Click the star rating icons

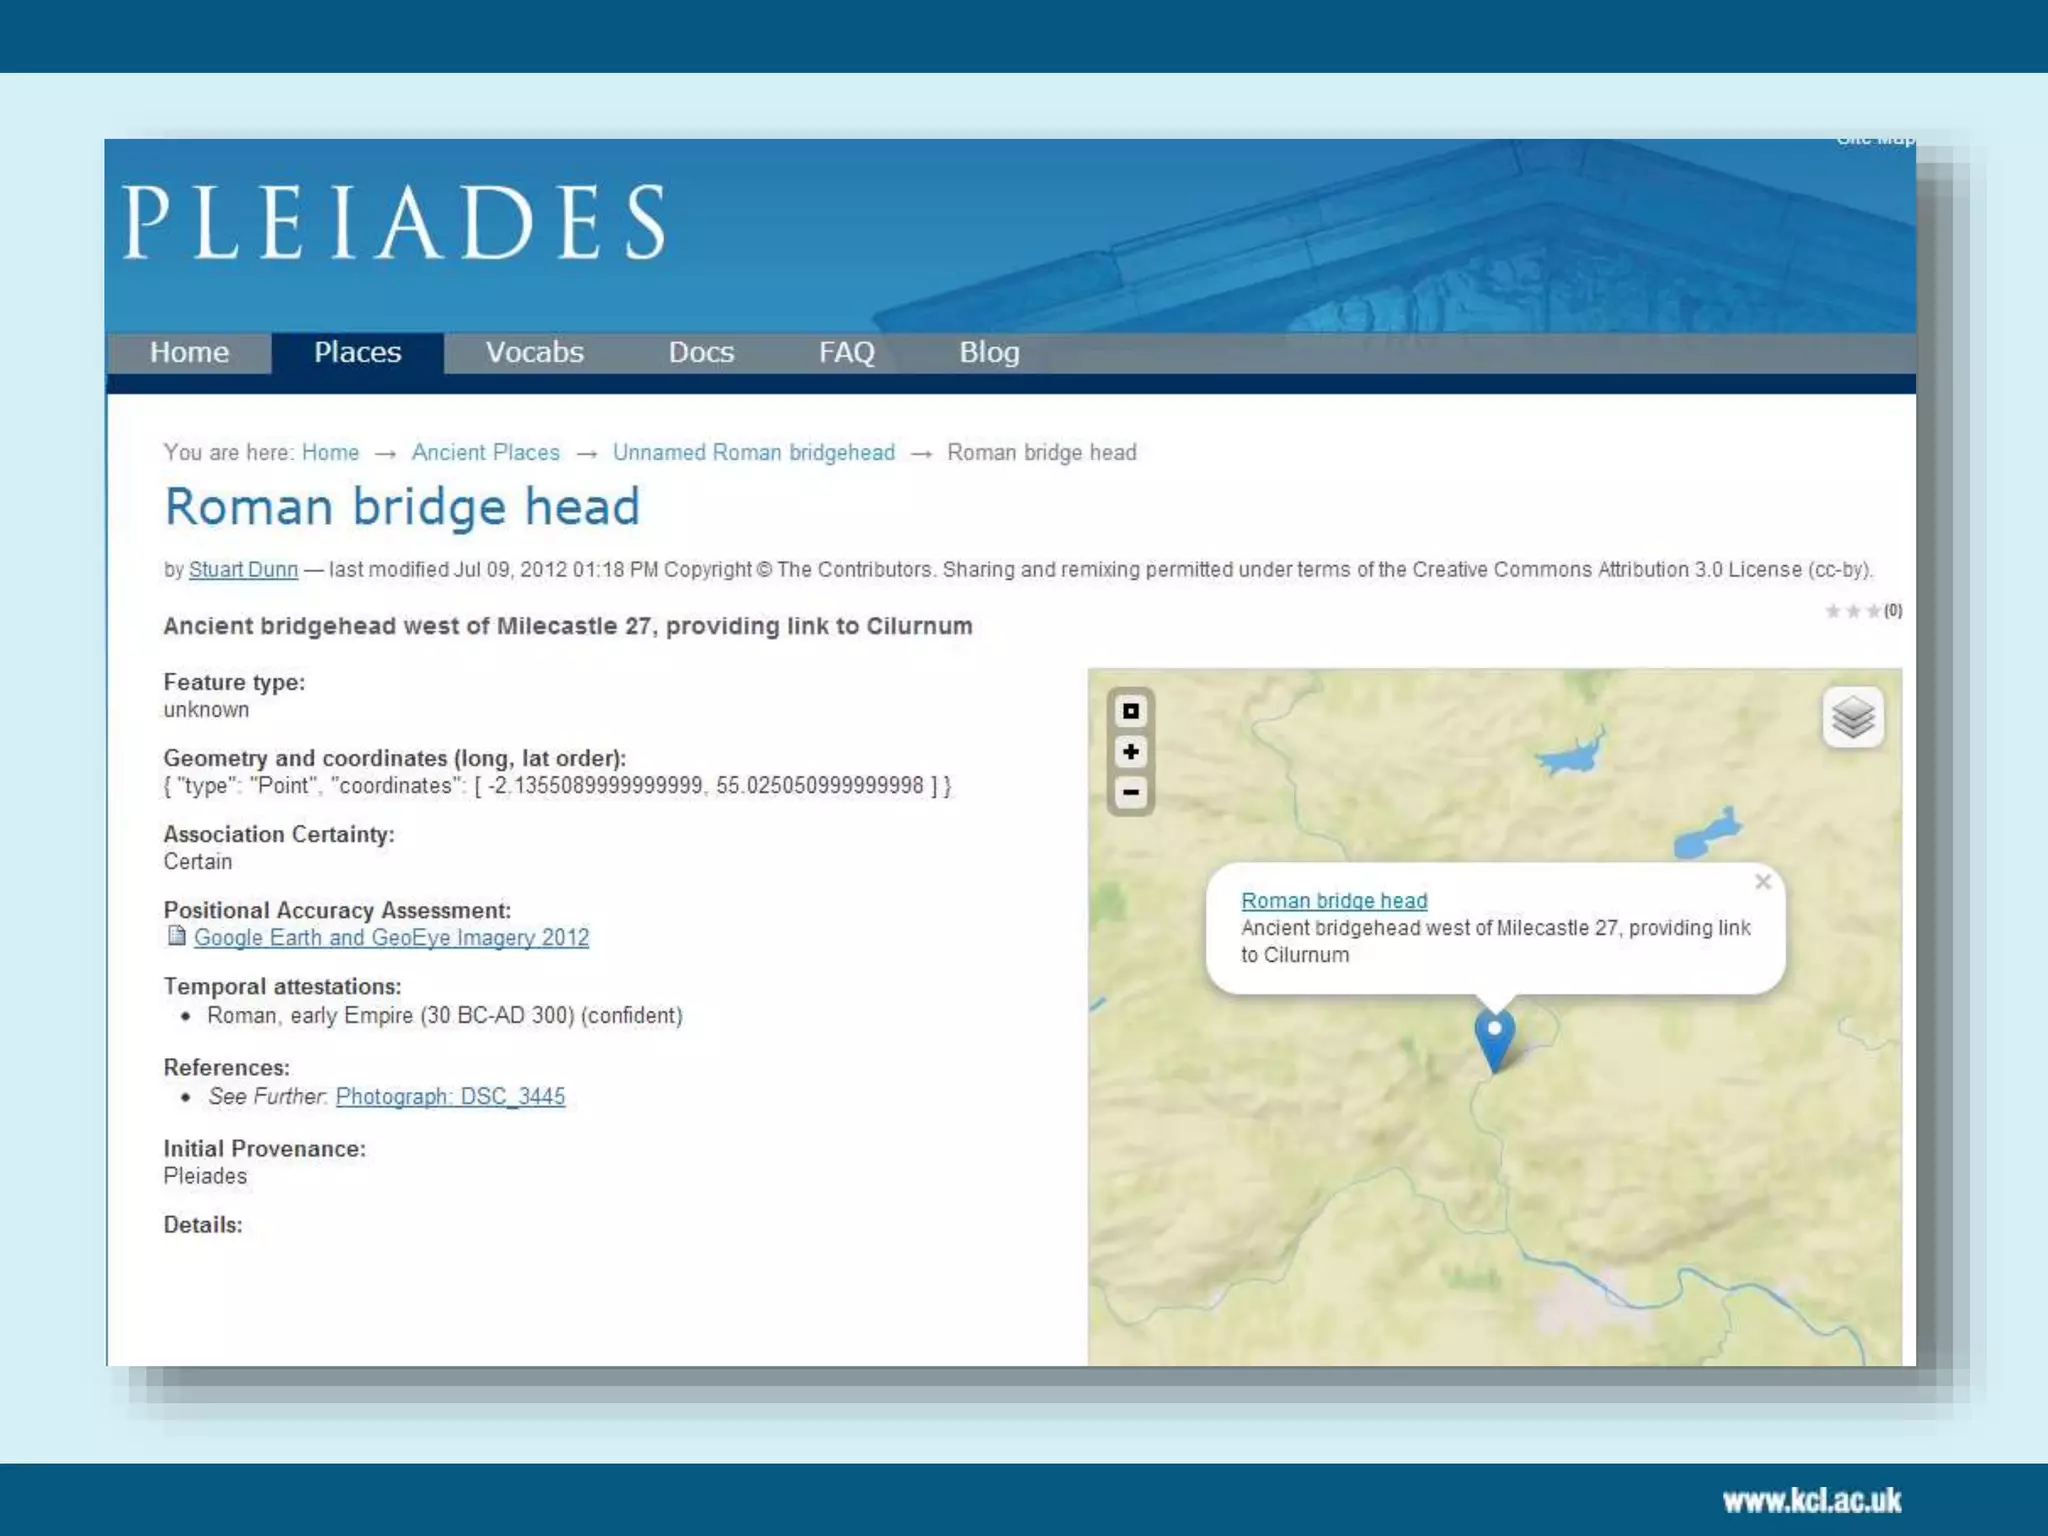[x=1852, y=611]
